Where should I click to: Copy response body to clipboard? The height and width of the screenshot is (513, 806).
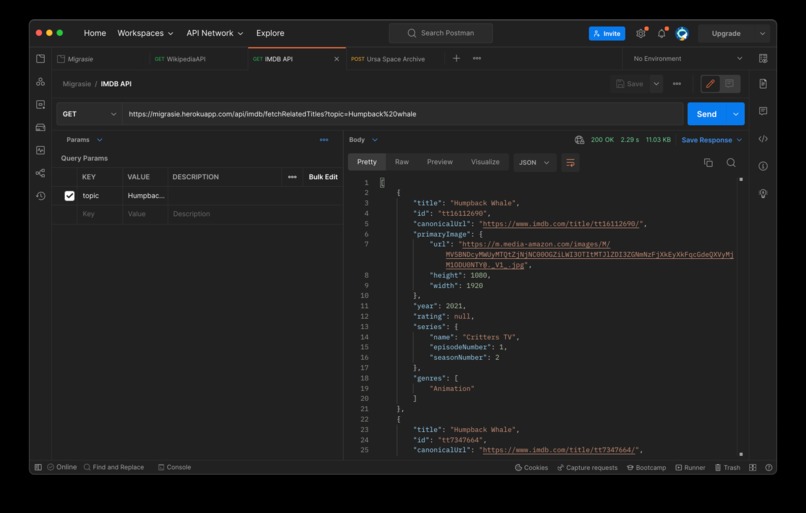[708, 162]
